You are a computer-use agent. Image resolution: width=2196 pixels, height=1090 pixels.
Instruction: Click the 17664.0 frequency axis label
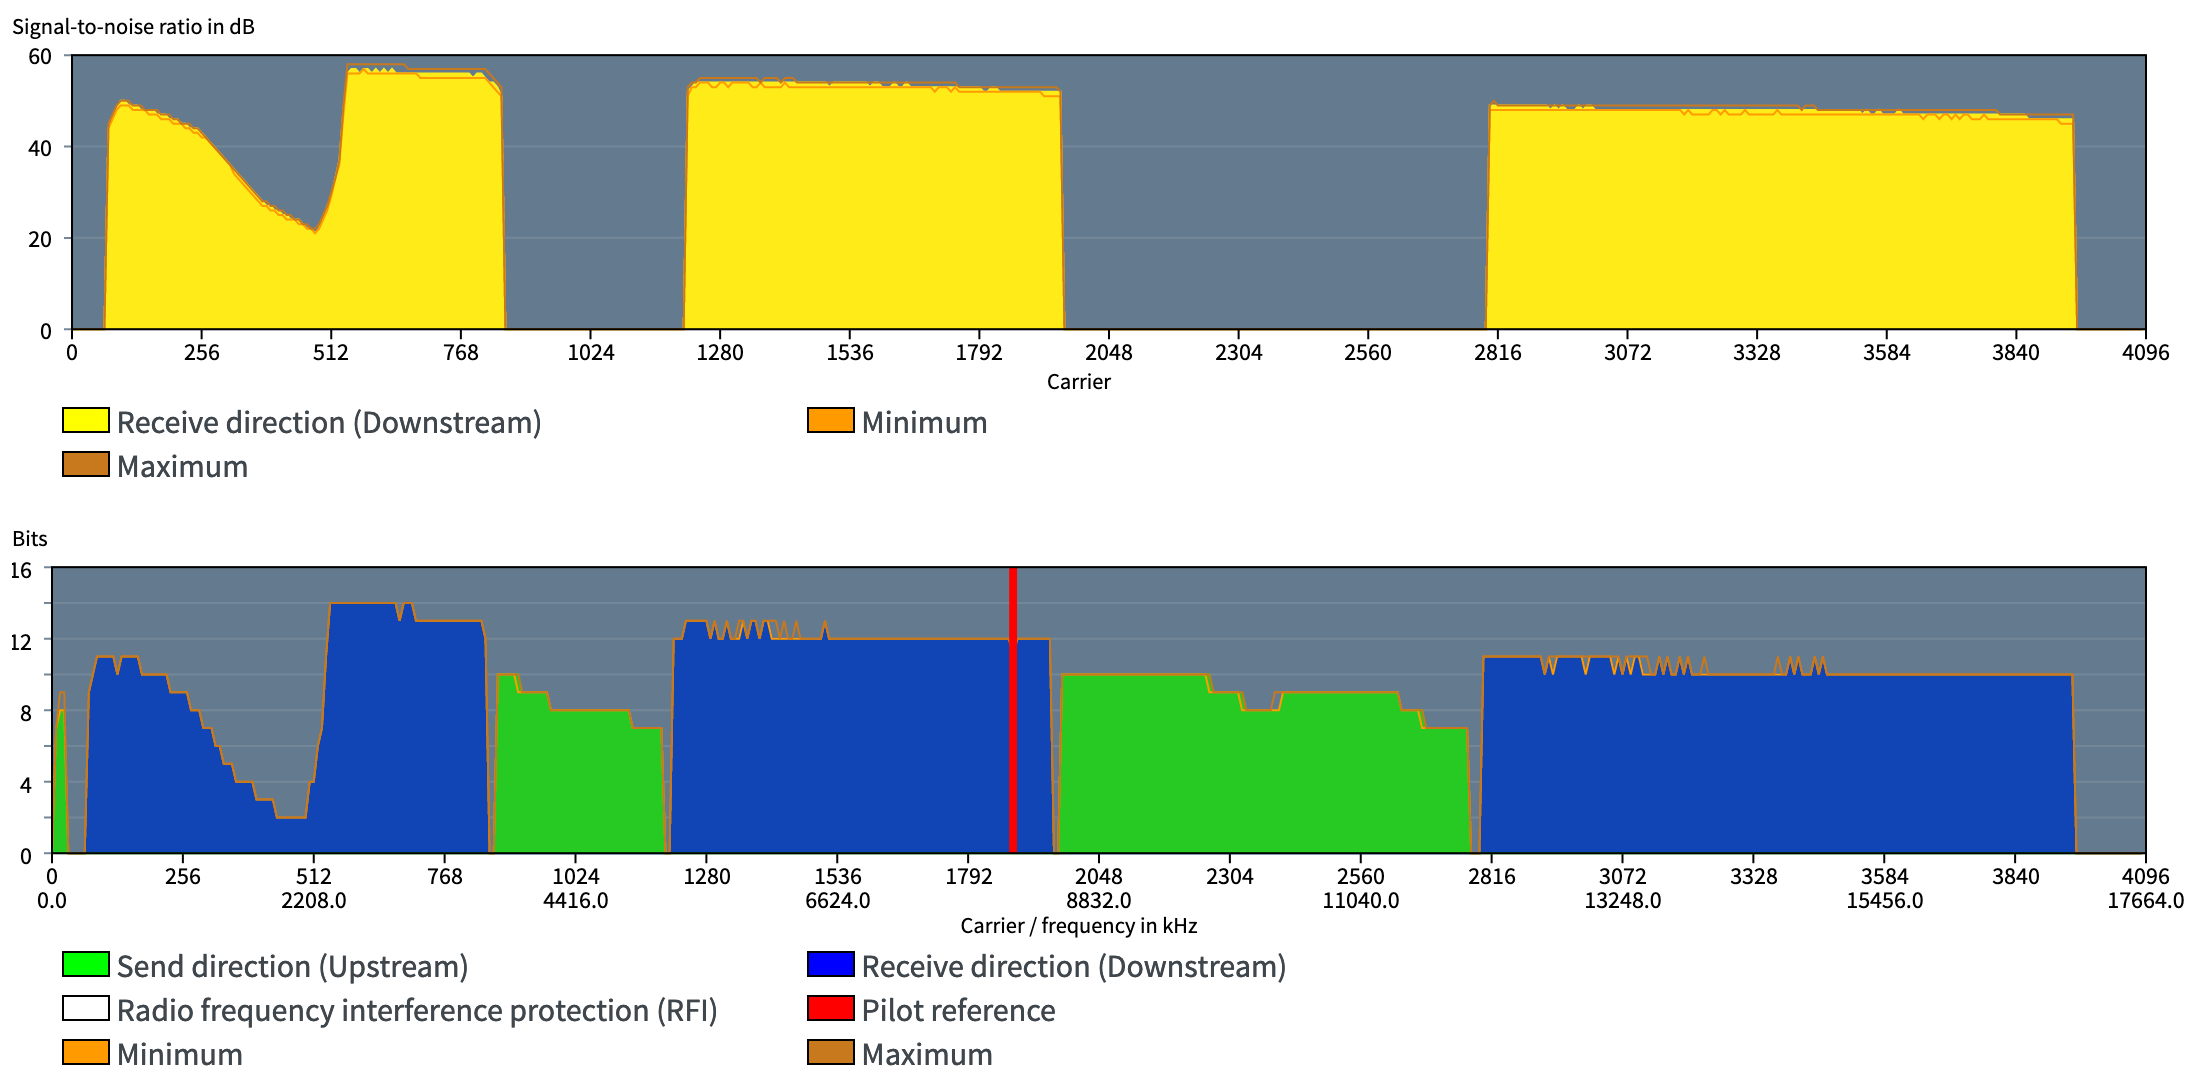(2145, 901)
